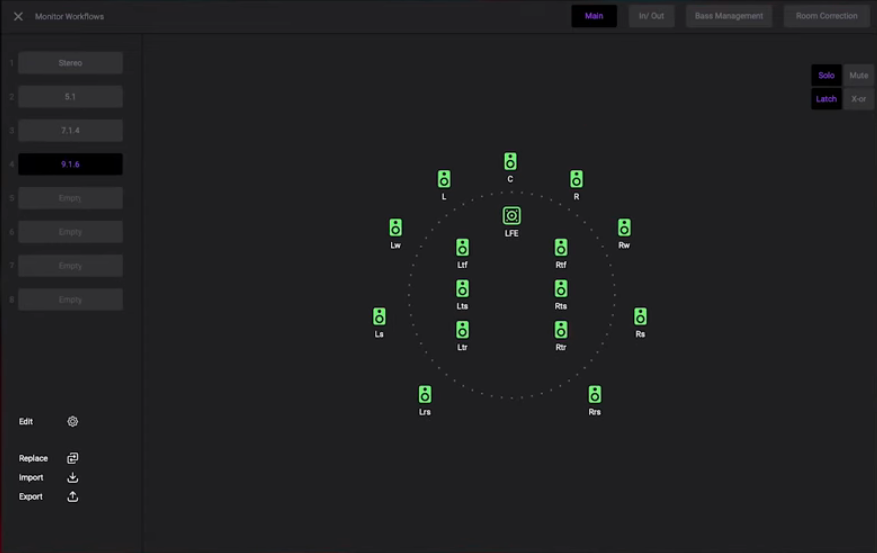This screenshot has height=553, width=877.
Task: Click the Rtr top rear speaker
Action: tap(561, 330)
